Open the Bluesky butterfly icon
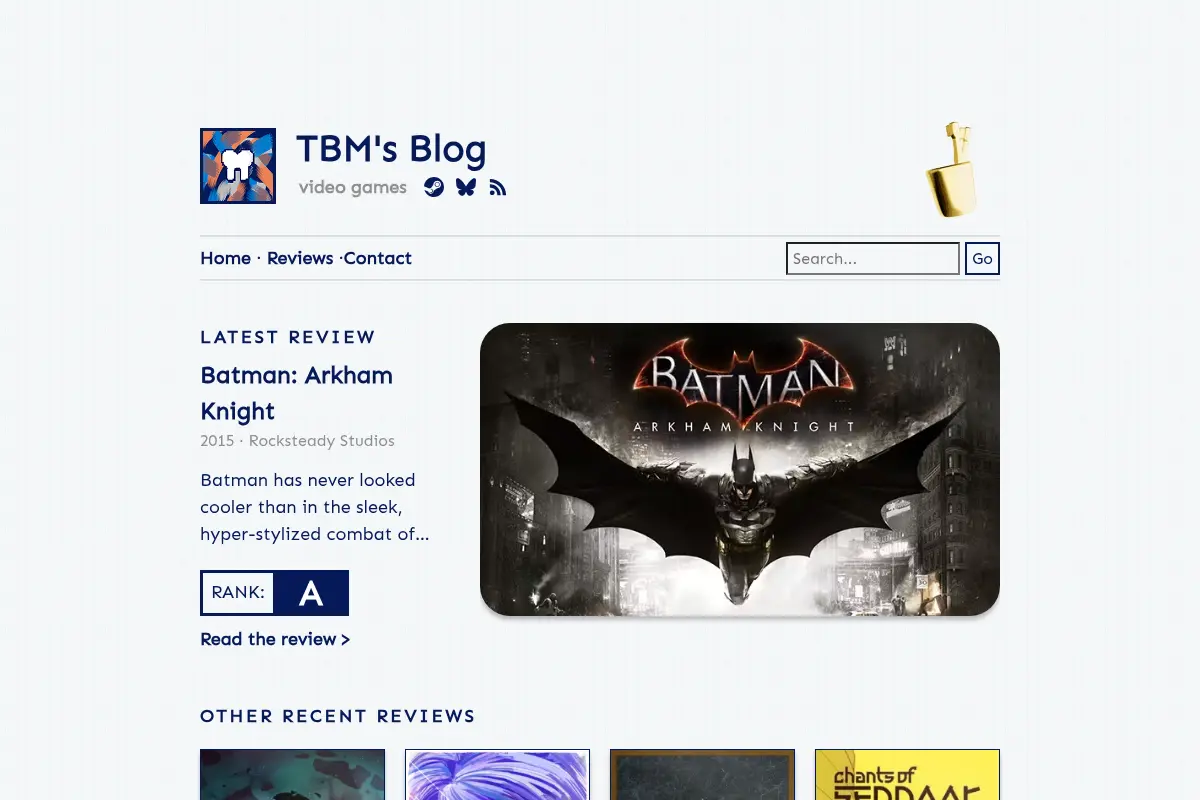Screen dimensions: 1200x800 pyautogui.click(x=466, y=187)
